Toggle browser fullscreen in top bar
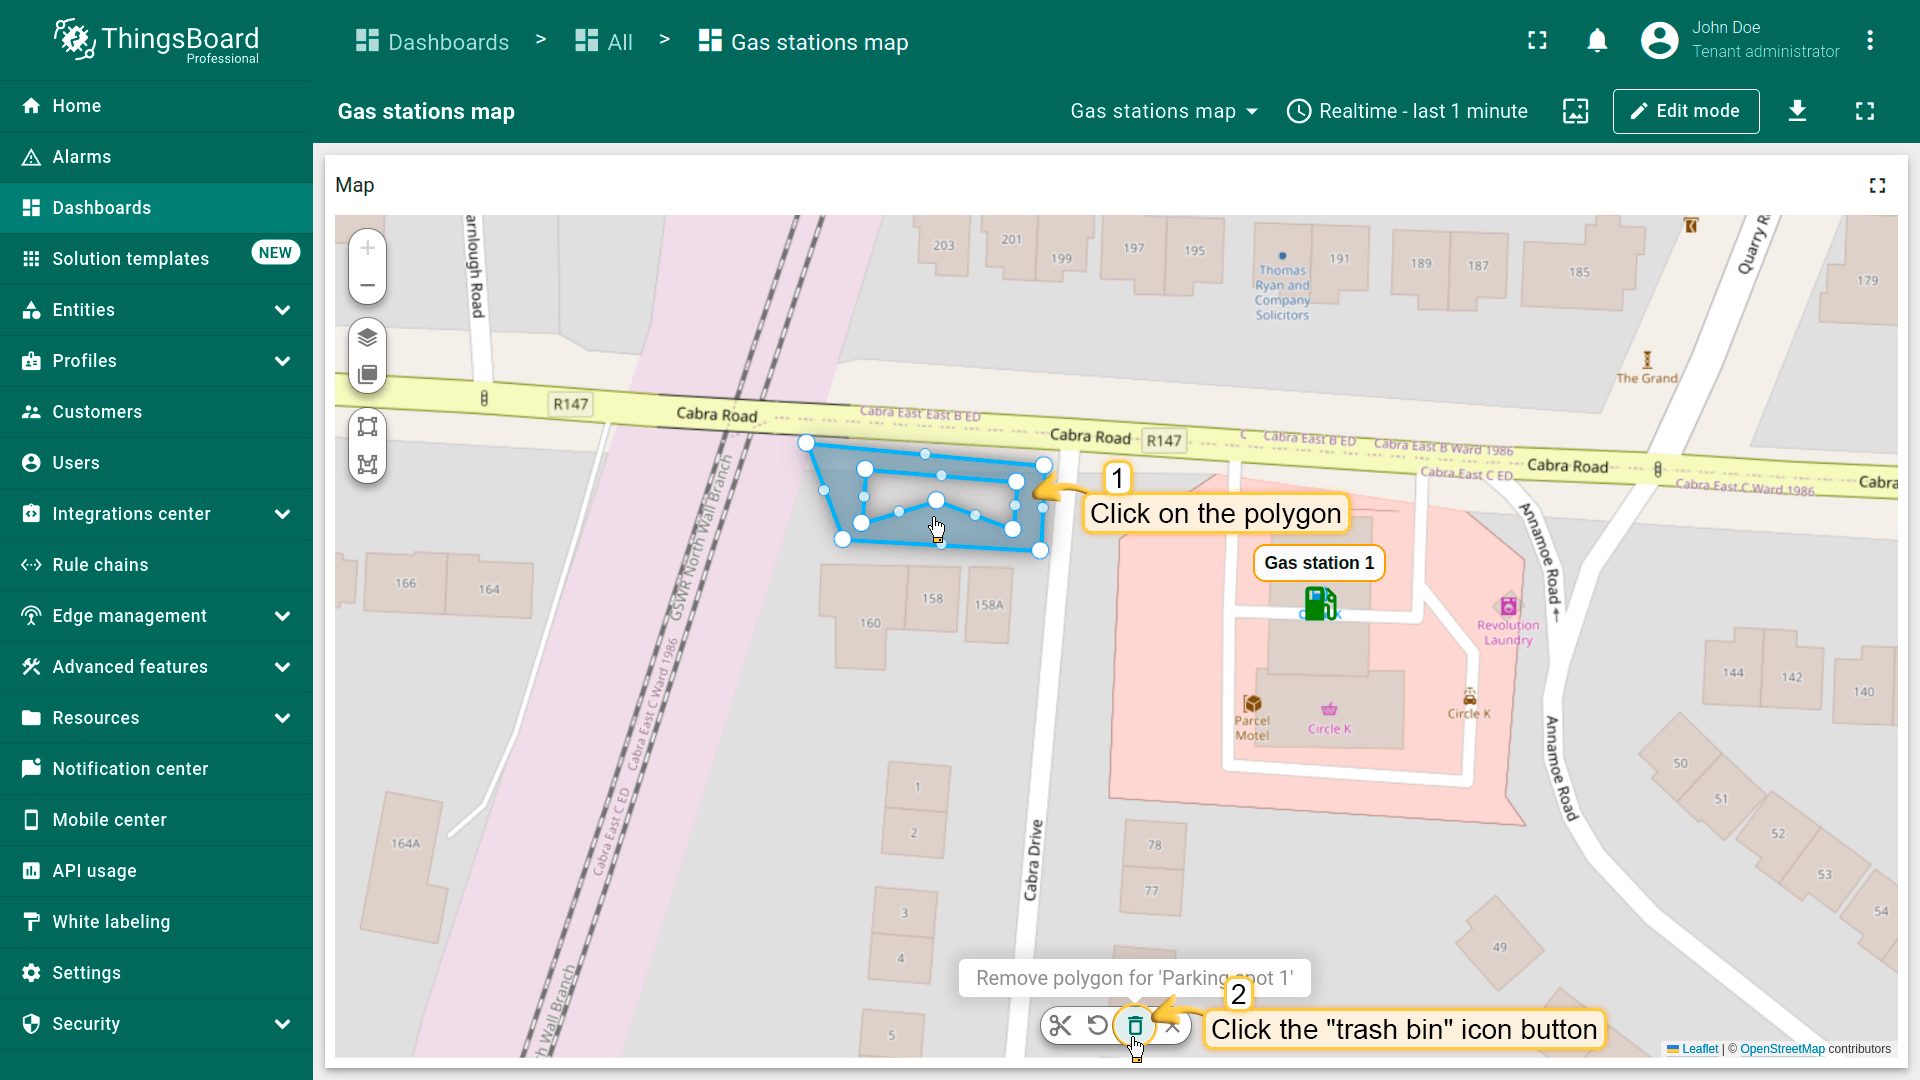Viewport: 1920px width, 1080px height. tap(1537, 41)
